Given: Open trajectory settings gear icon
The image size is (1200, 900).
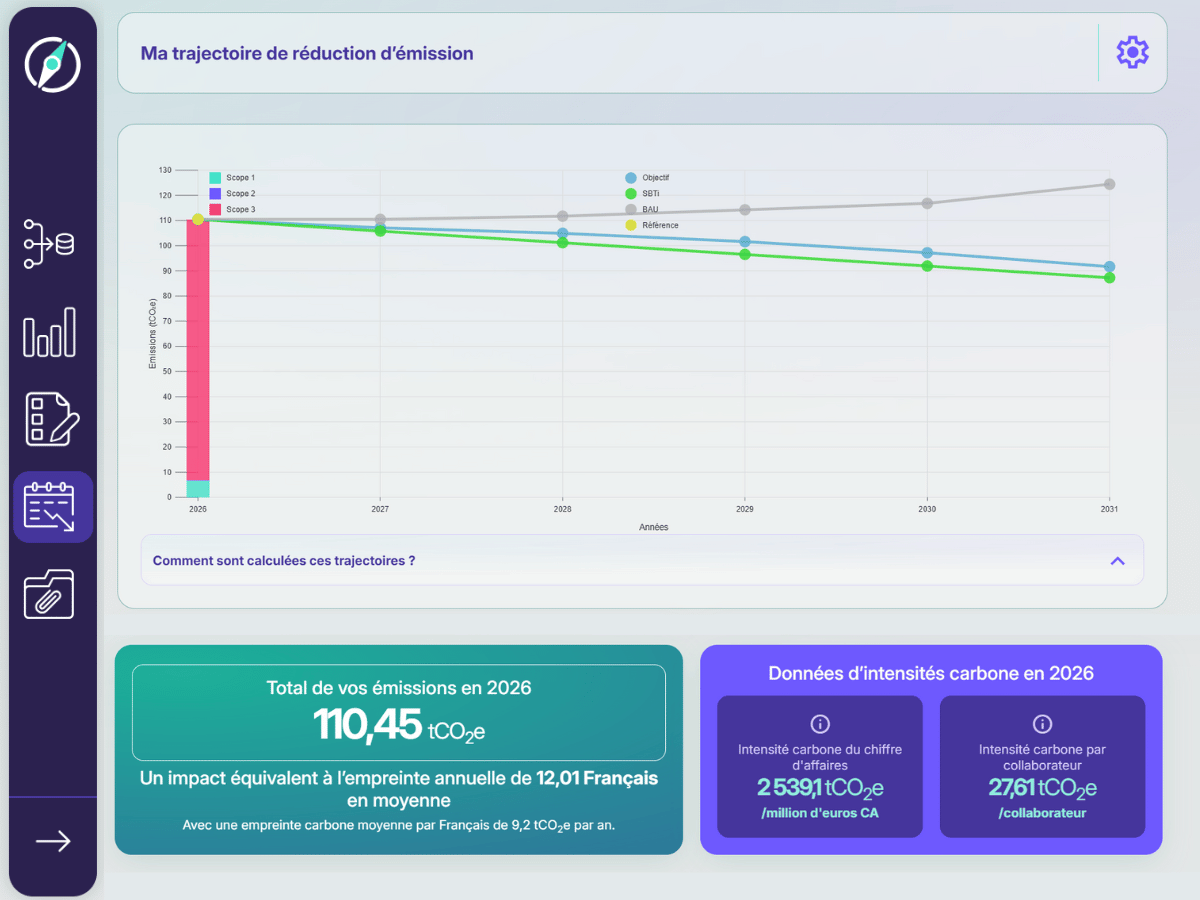Looking at the screenshot, I should 1132,53.
